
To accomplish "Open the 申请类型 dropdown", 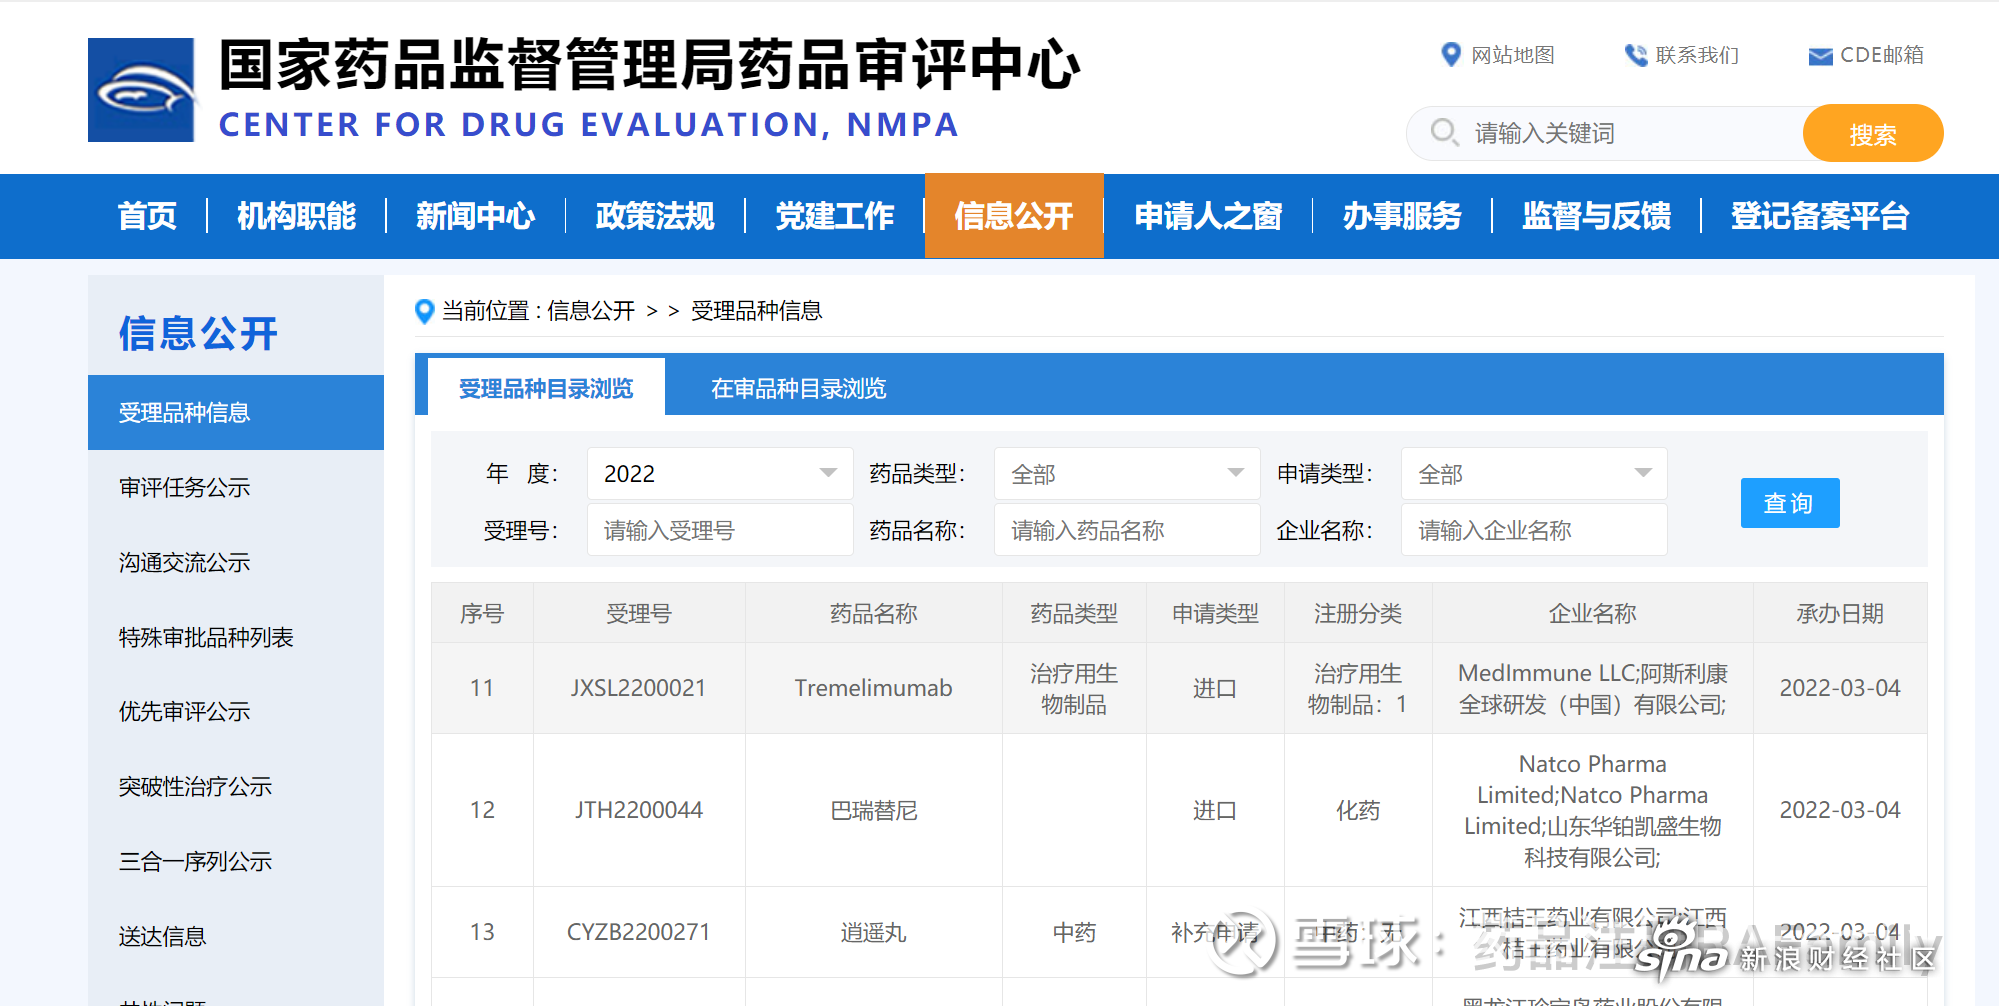I will point(1533,473).
